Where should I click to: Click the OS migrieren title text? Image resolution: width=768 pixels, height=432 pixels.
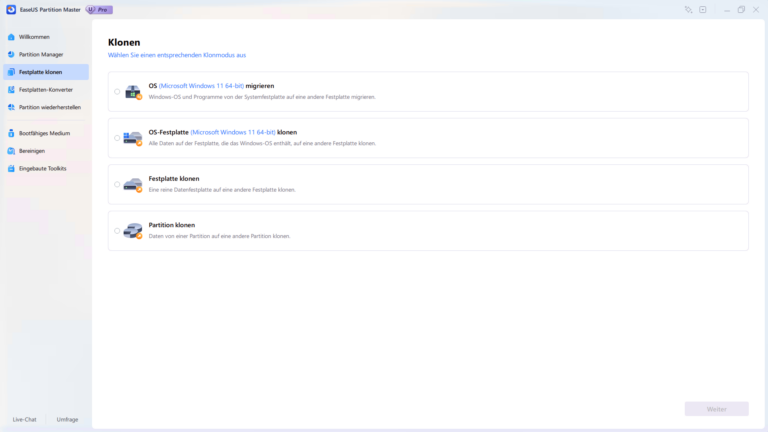coord(211,86)
